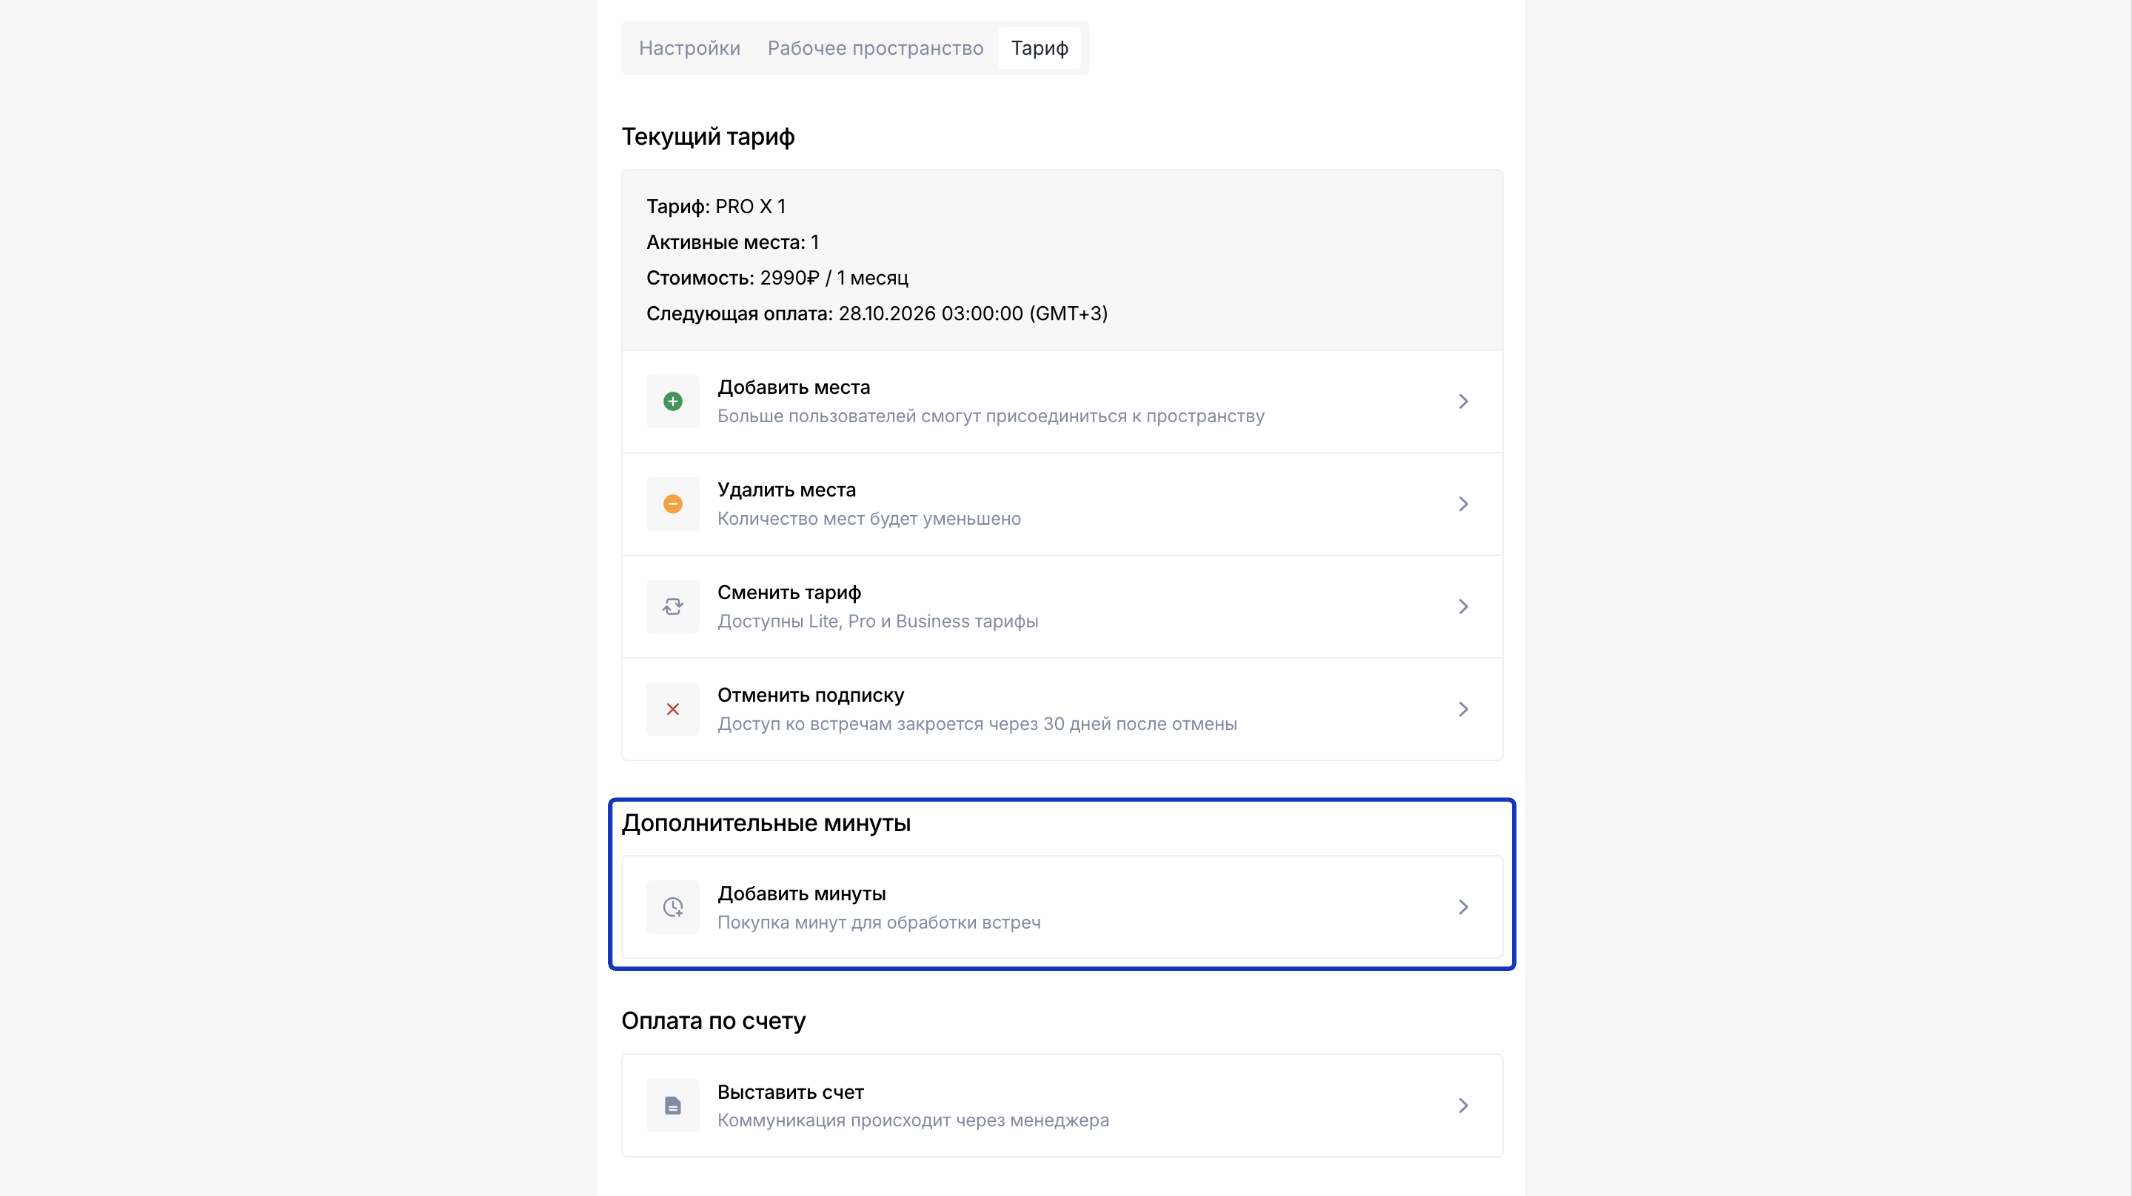Switch to the Настройки tab
This screenshot has height=1196, width=2132.
point(689,48)
